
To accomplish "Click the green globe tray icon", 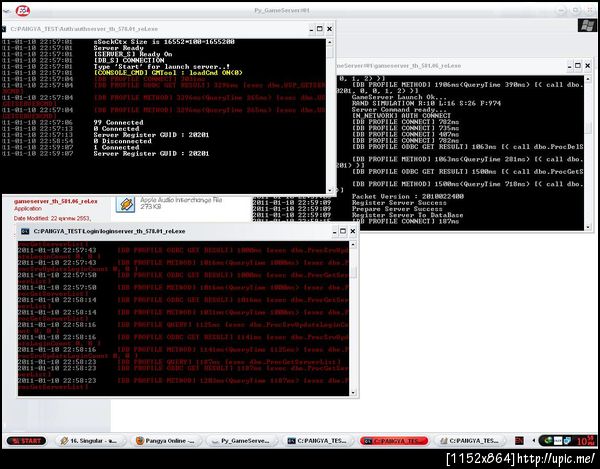I will tap(548, 441).
